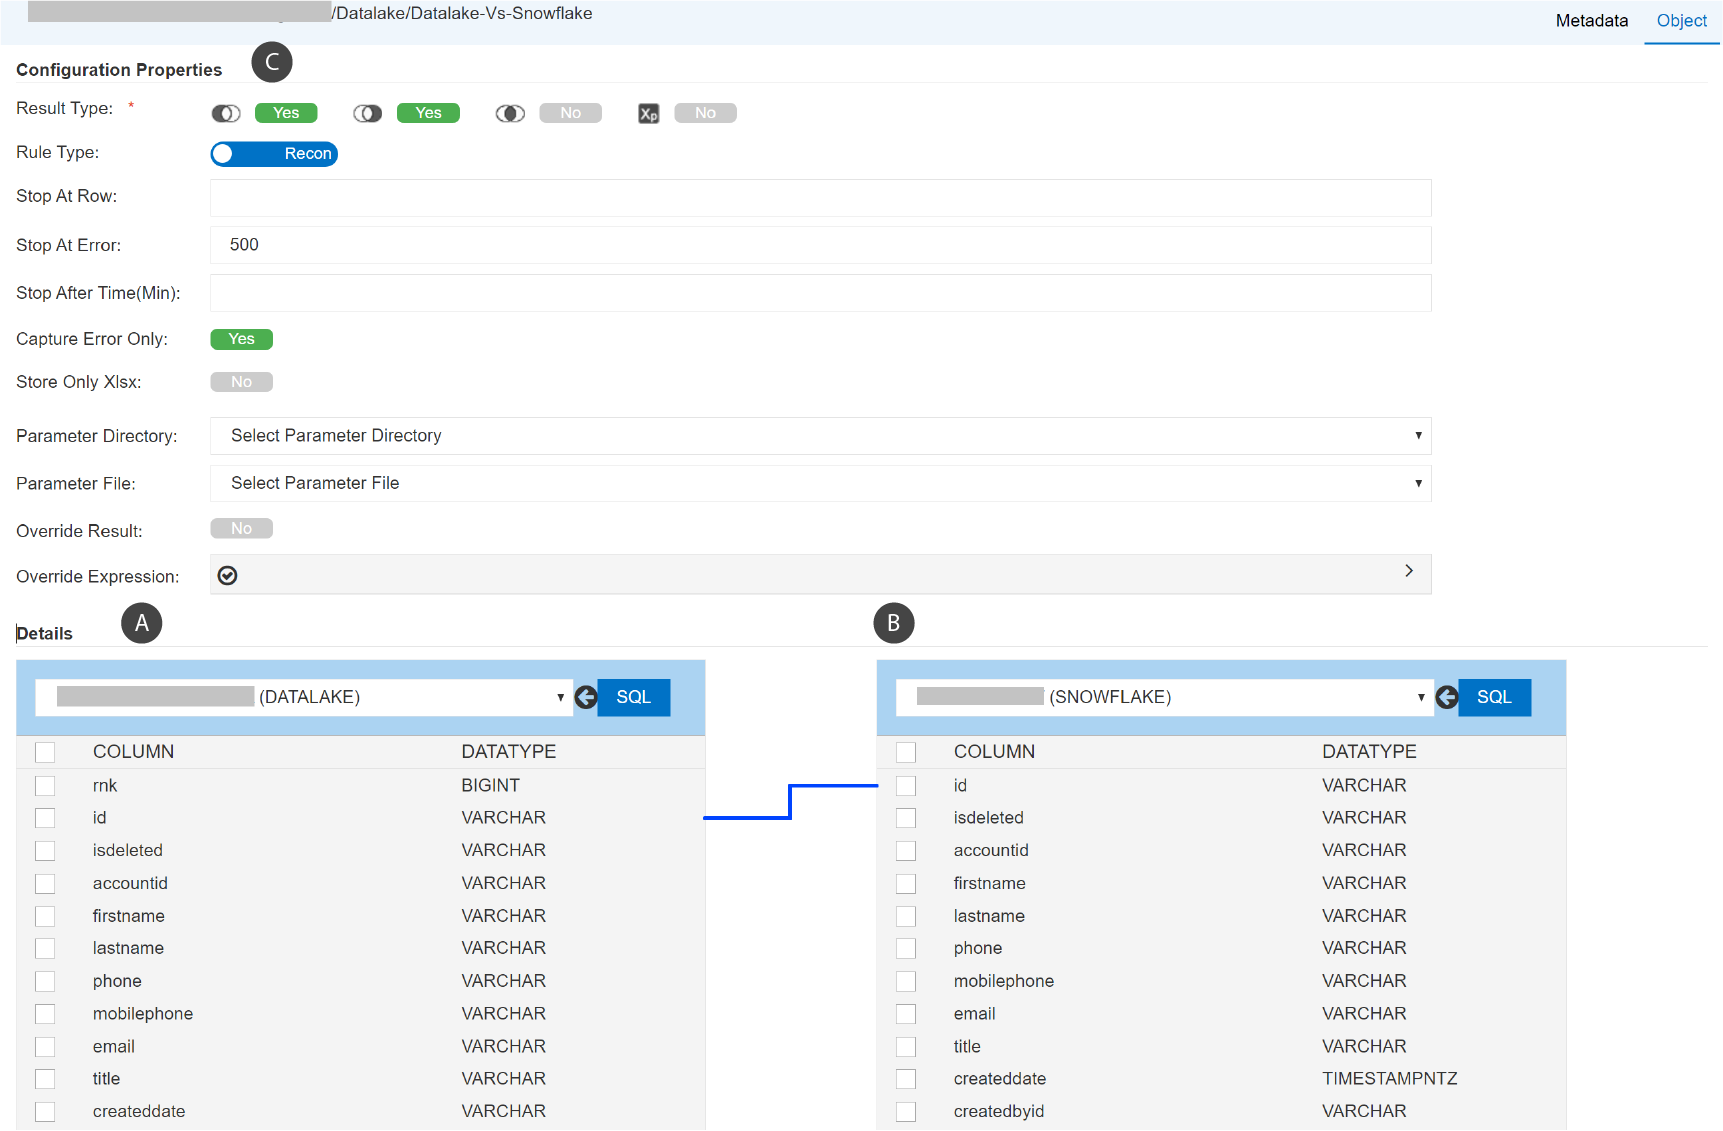Check the select-all box in Snowflake column header

pyautogui.click(x=906, y=752)
